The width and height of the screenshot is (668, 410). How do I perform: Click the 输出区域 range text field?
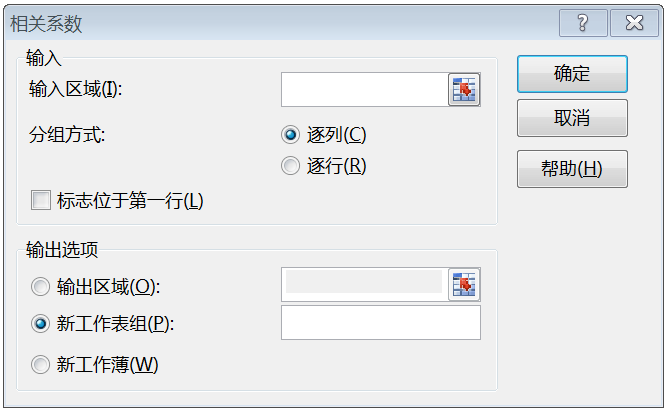(x=364, y=283)
